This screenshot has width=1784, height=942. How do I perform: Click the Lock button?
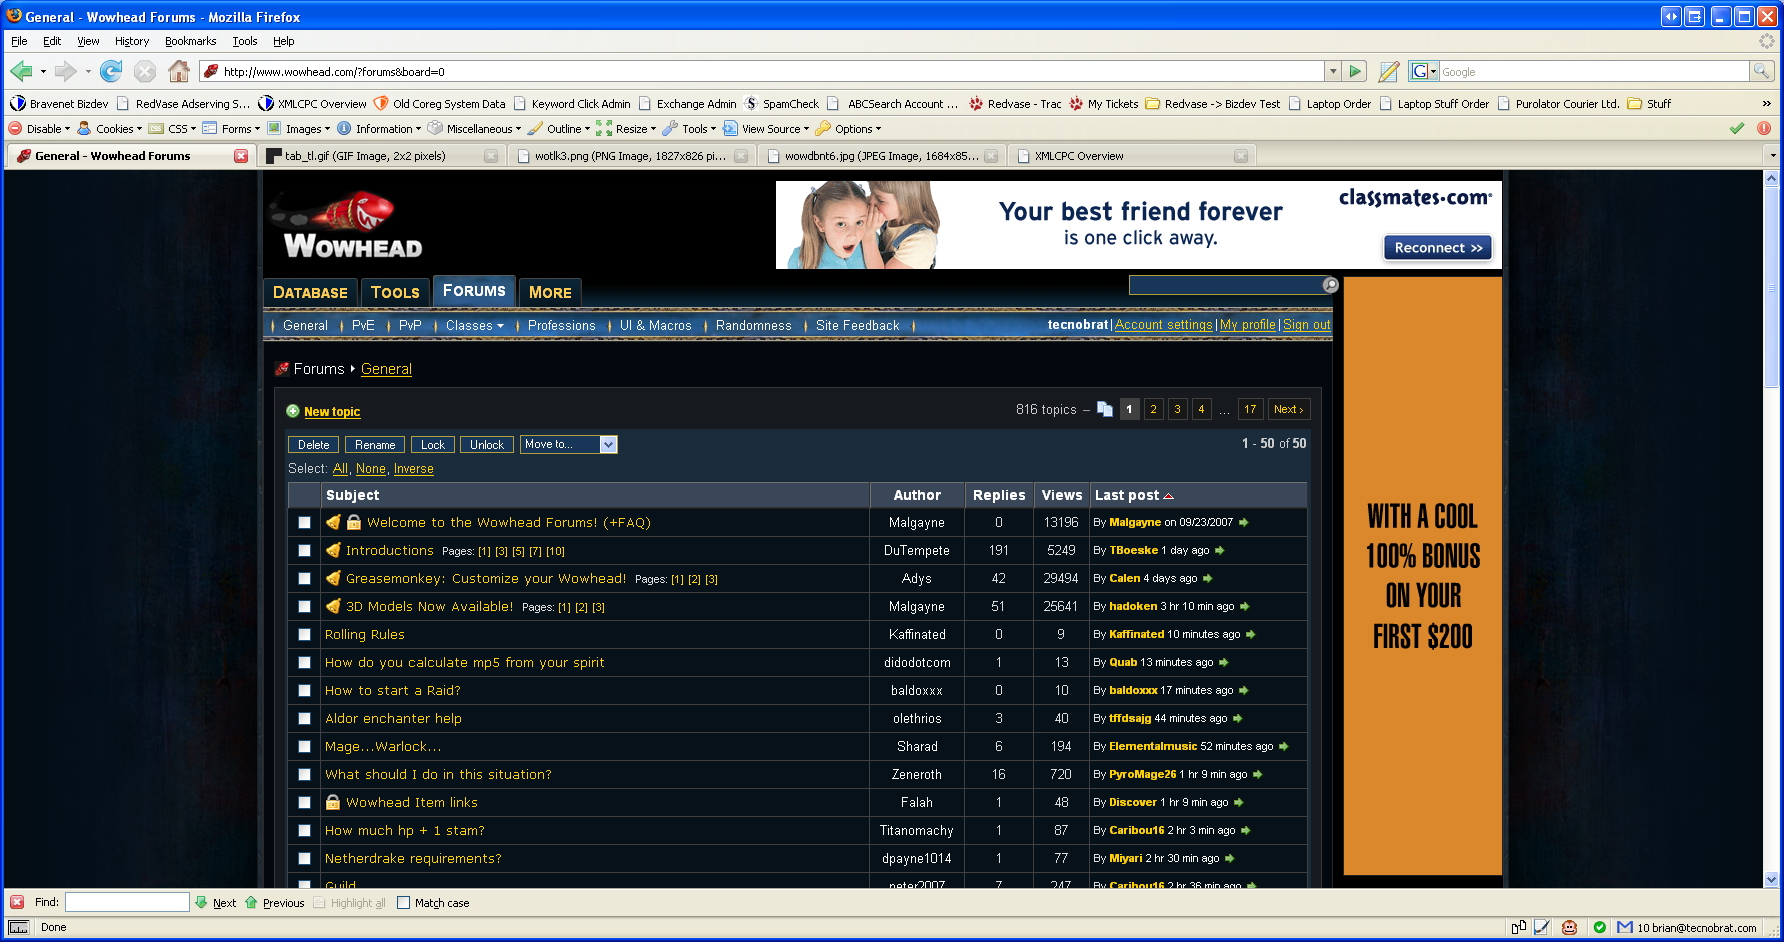coord(433,444)
